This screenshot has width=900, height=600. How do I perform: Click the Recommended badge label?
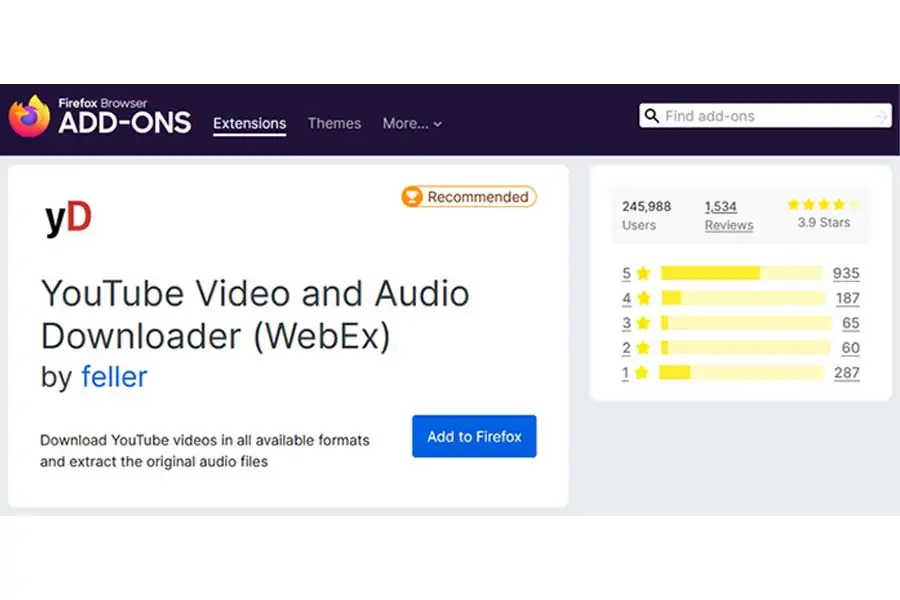(477, 197)
